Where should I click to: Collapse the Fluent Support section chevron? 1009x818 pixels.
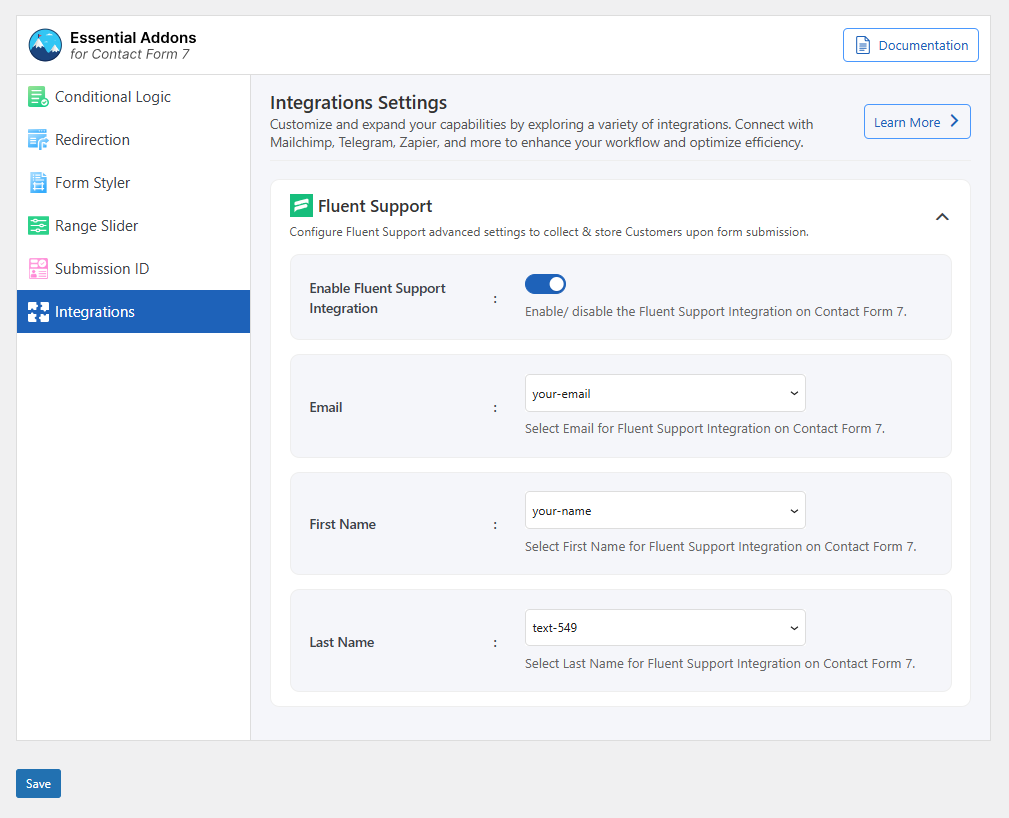point(942,217)
